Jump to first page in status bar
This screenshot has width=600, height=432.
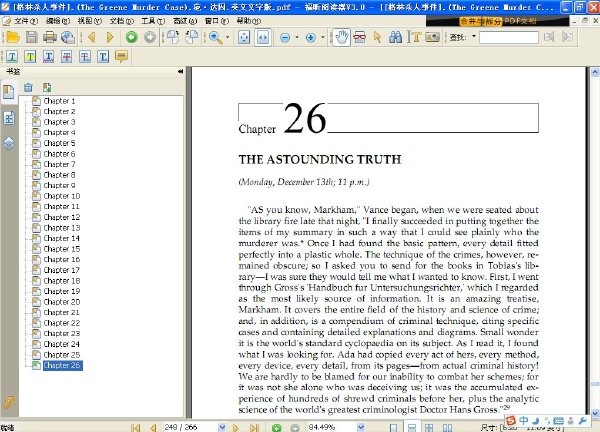(135, 427)
